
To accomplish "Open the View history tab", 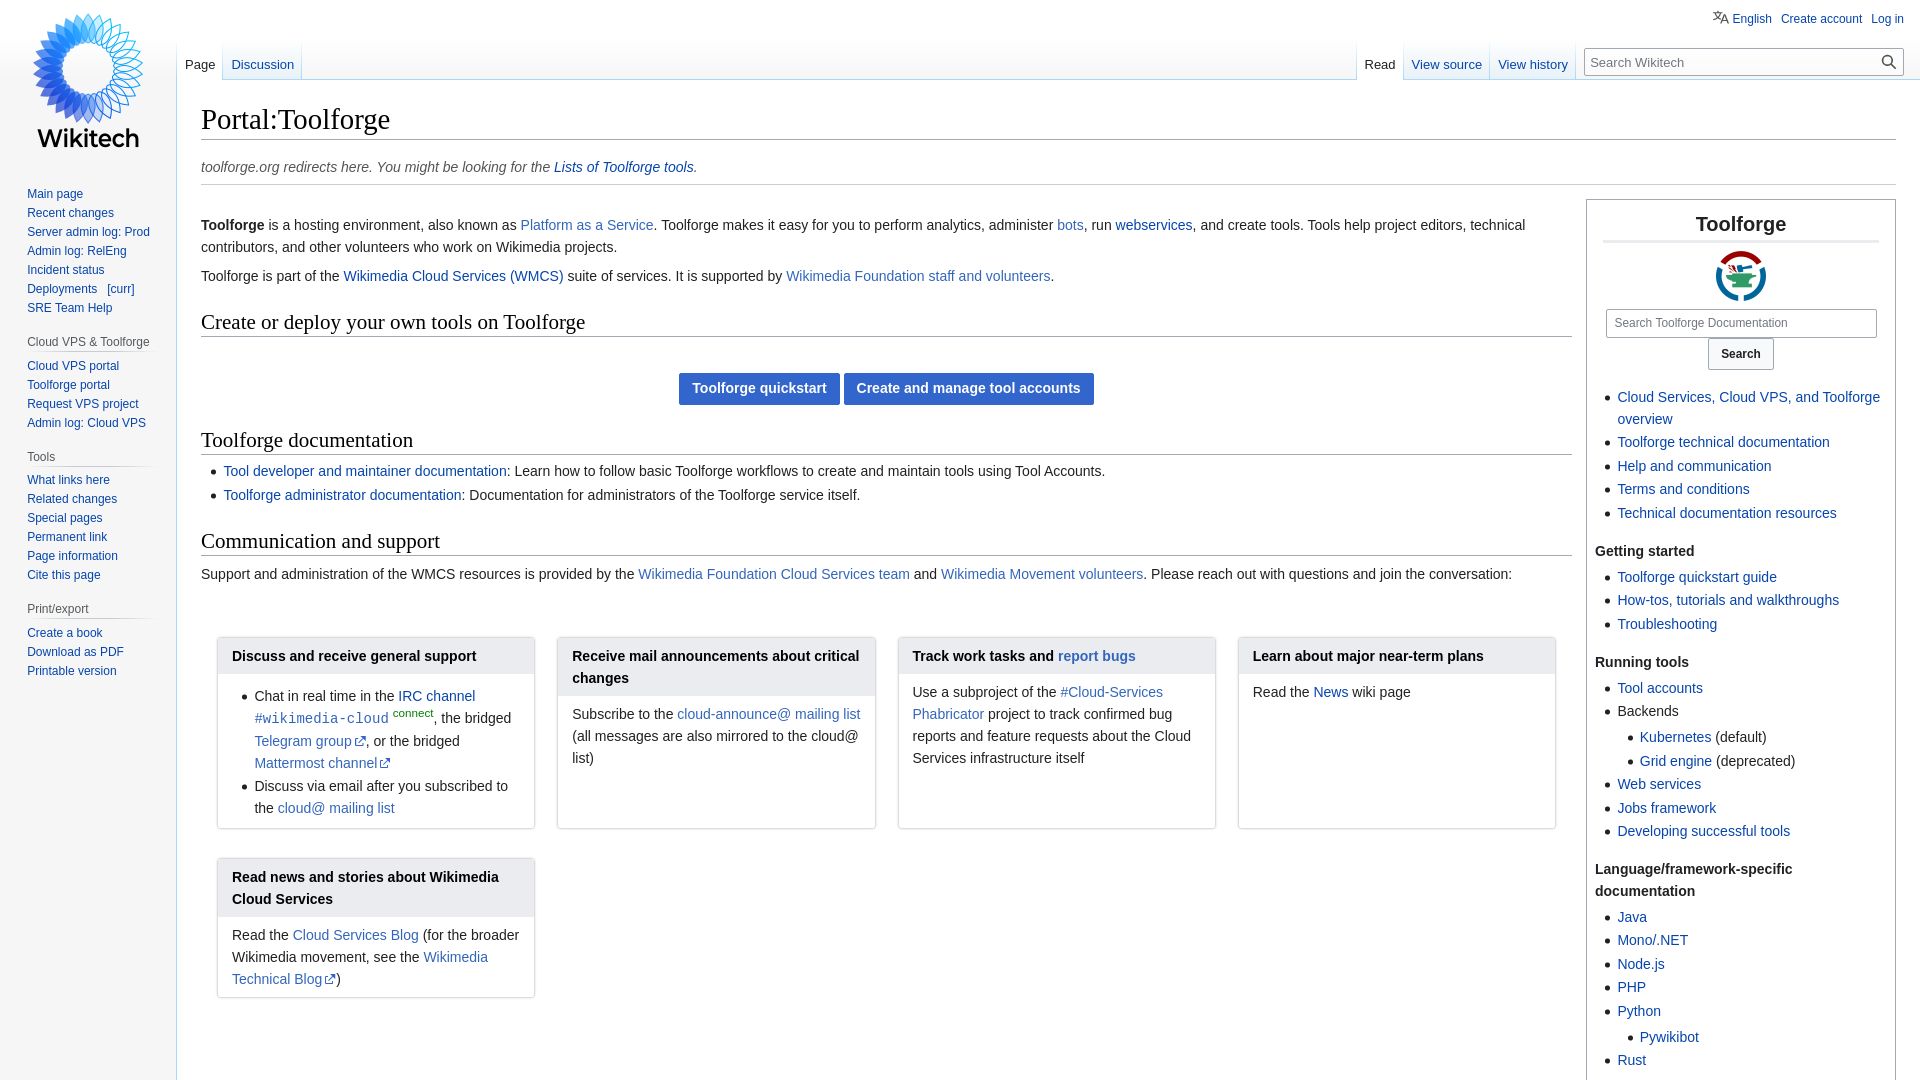I will click(x=1532, y=64).
